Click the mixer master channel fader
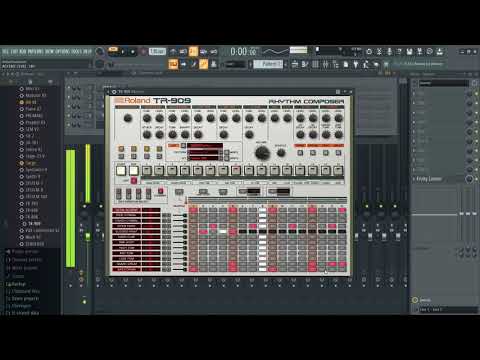Image resolution: width=480 pixels, height=360 pixels. coord(88,236)
